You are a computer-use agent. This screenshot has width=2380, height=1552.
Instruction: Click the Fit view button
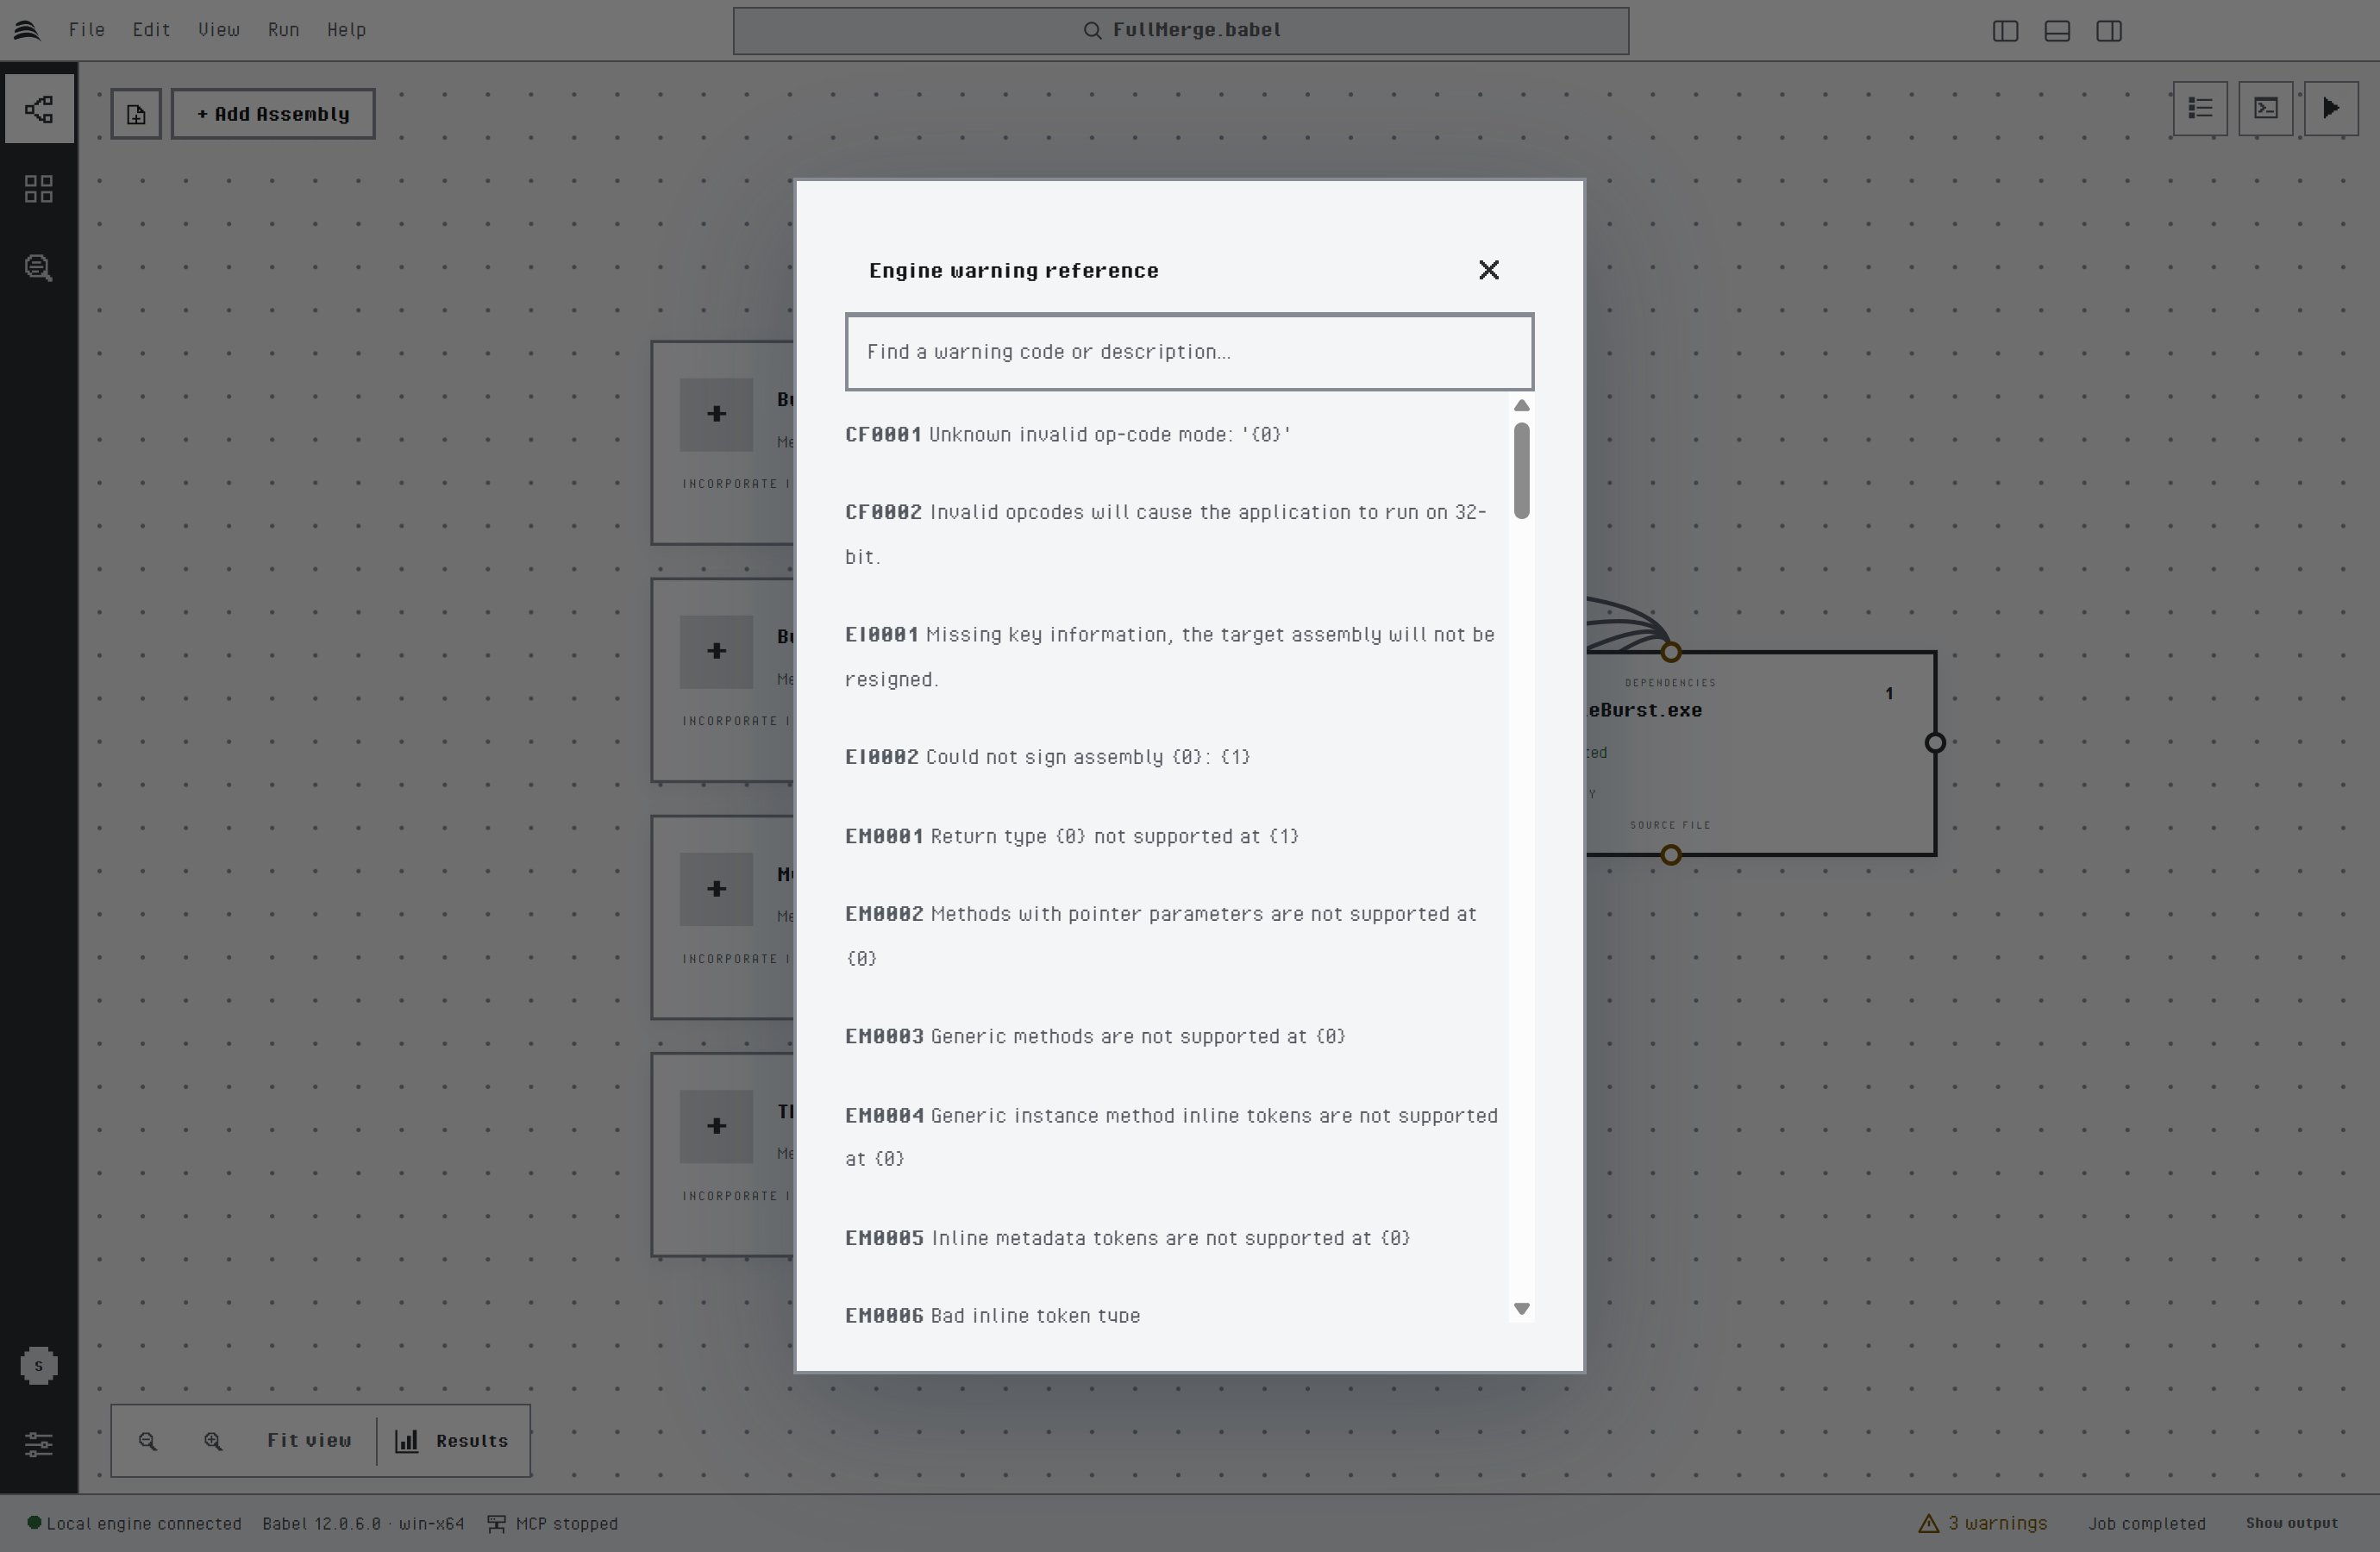pyautogui.click(x=309, y=1441)
